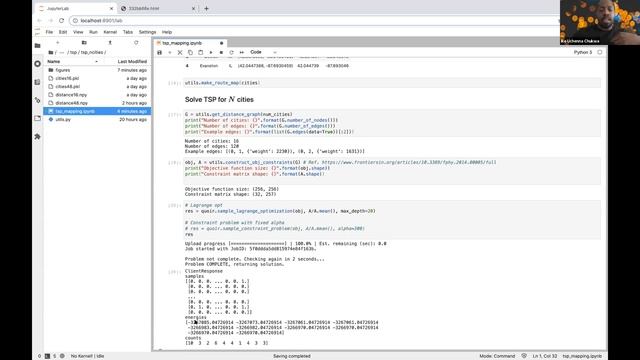Image resolution: width=640 pixels, height=360 pixels.
Task: Refresh the file list icon
Action: coord(136,42)
